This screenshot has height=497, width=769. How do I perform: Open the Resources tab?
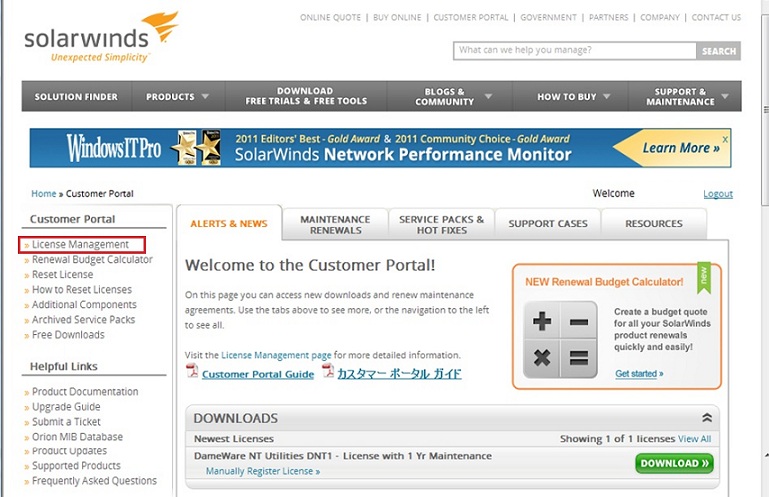click(x=654, y=224)
